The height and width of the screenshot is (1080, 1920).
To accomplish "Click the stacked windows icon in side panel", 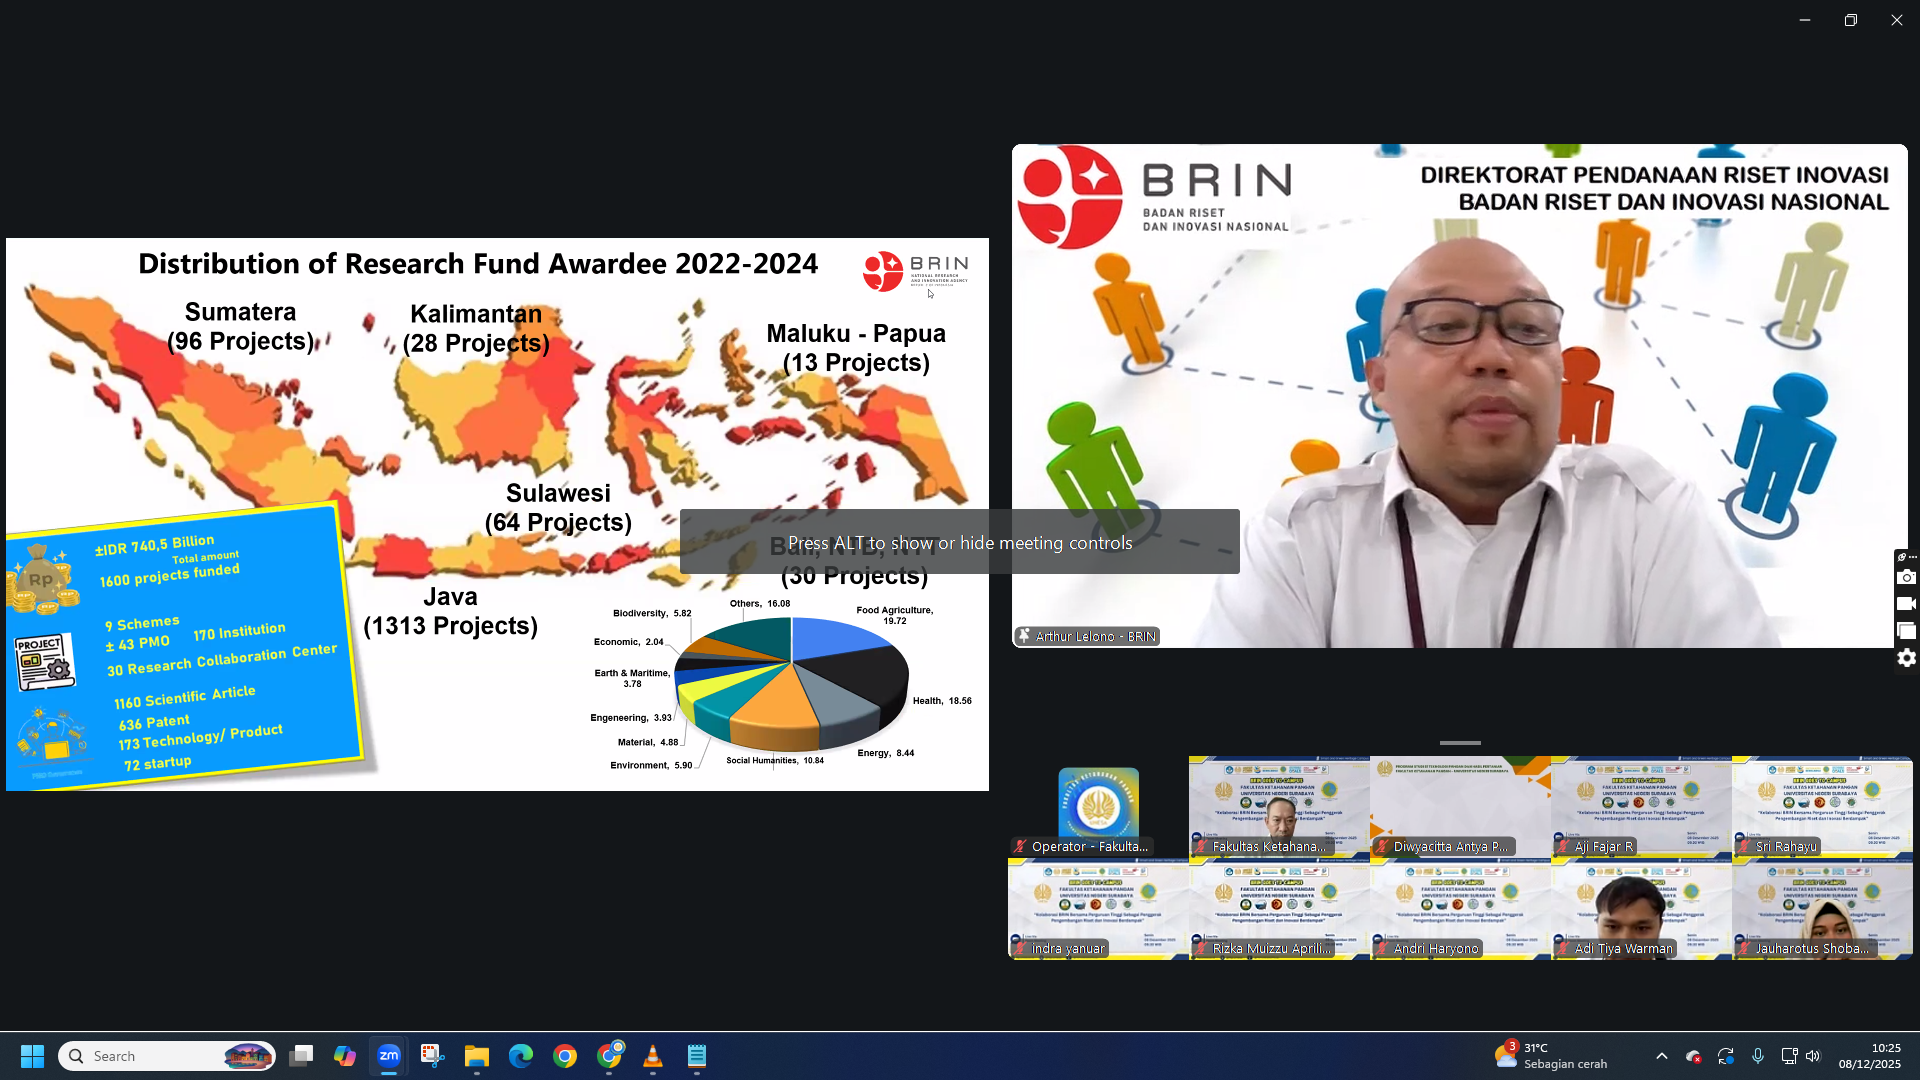I will pos(1906,631).
